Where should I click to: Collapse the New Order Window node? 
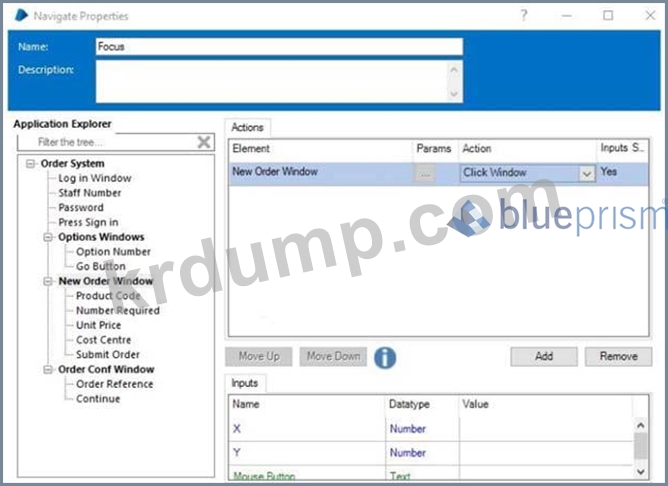pyautogui.click(x=48, y=282)
